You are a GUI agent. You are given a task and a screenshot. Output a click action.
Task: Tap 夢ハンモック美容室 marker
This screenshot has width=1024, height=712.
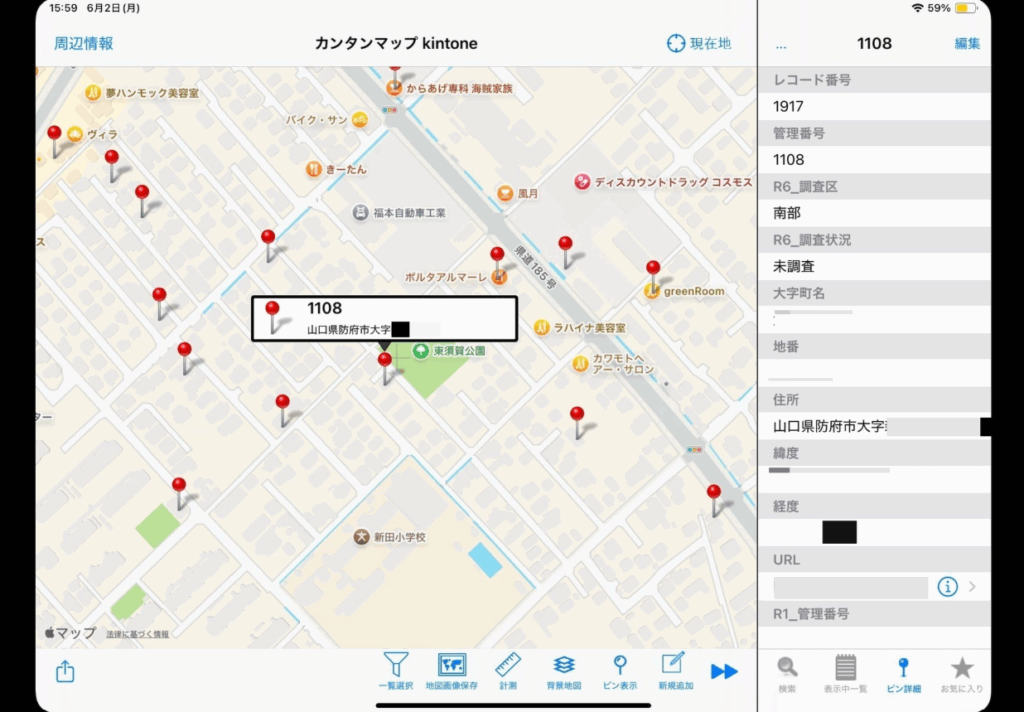pos(93,93)
